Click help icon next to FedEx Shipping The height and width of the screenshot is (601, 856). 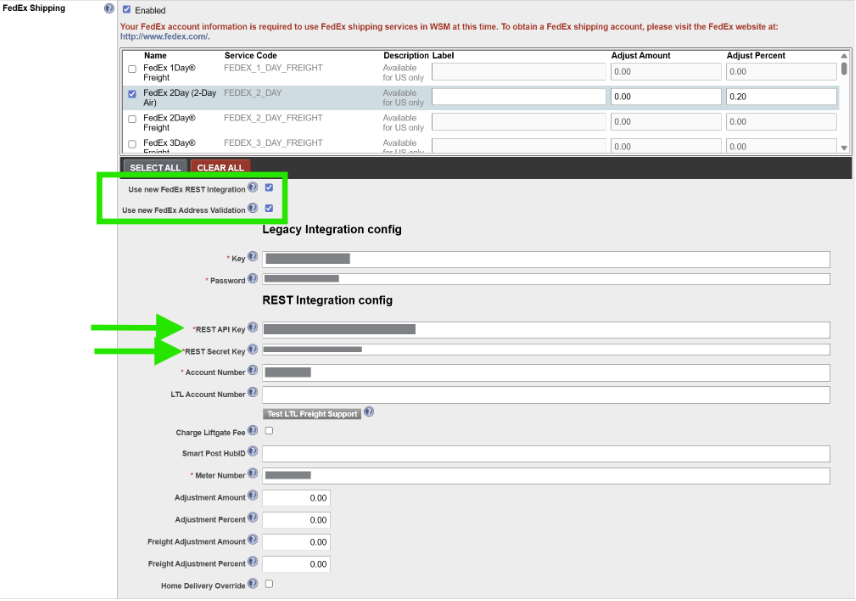click(109, 9)
